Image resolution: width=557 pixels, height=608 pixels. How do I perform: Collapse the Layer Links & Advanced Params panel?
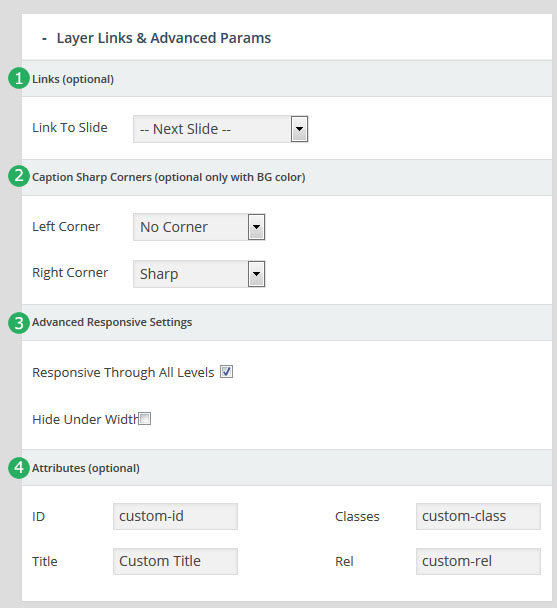[45, 38]
